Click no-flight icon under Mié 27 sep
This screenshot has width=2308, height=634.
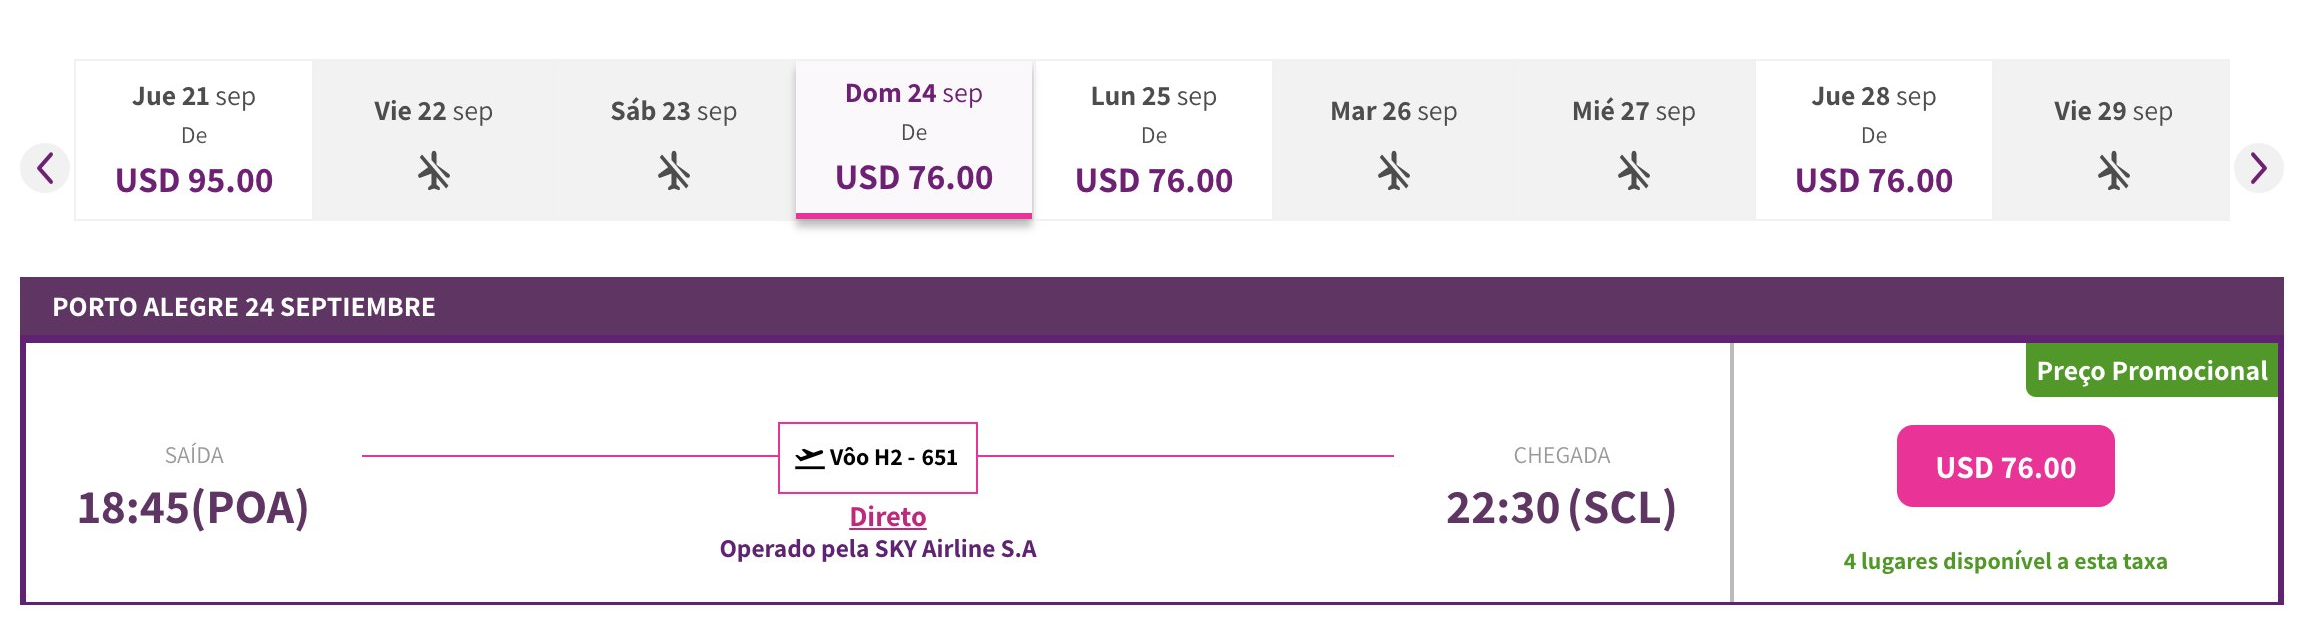pyautogui.click(x=1634, y=171)
